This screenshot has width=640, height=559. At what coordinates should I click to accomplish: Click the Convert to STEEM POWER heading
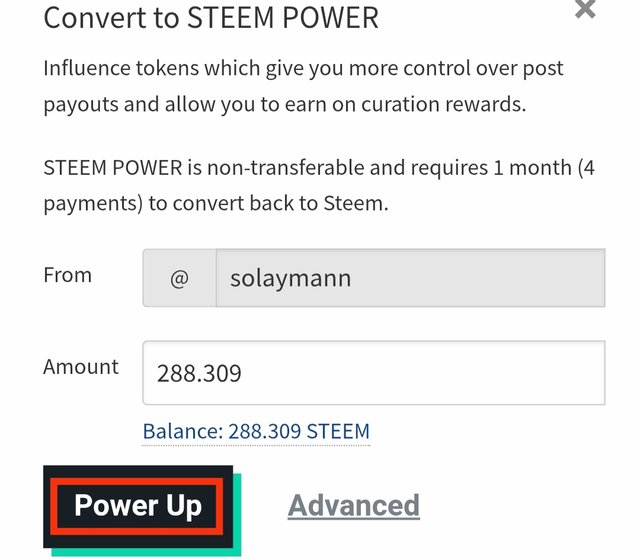[211, 18]
